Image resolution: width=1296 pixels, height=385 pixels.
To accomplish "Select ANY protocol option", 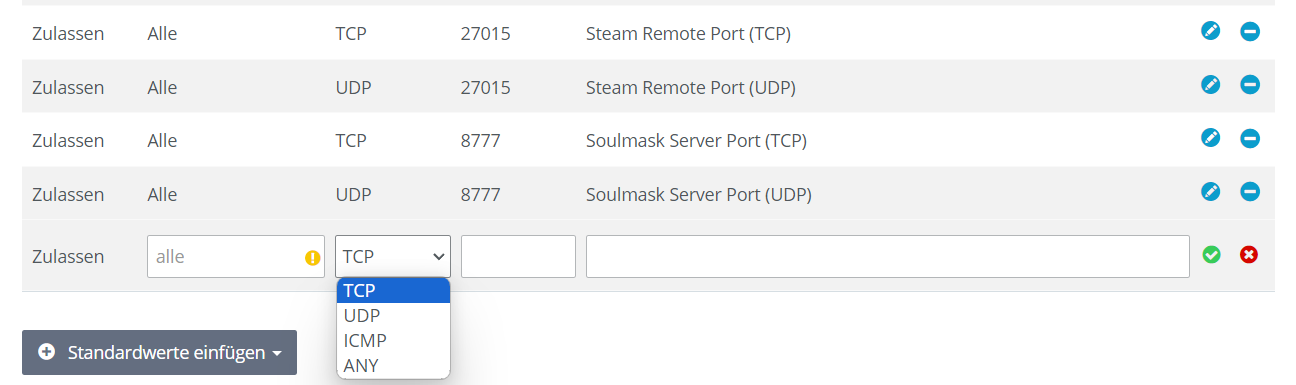I will tap(393, 366).
